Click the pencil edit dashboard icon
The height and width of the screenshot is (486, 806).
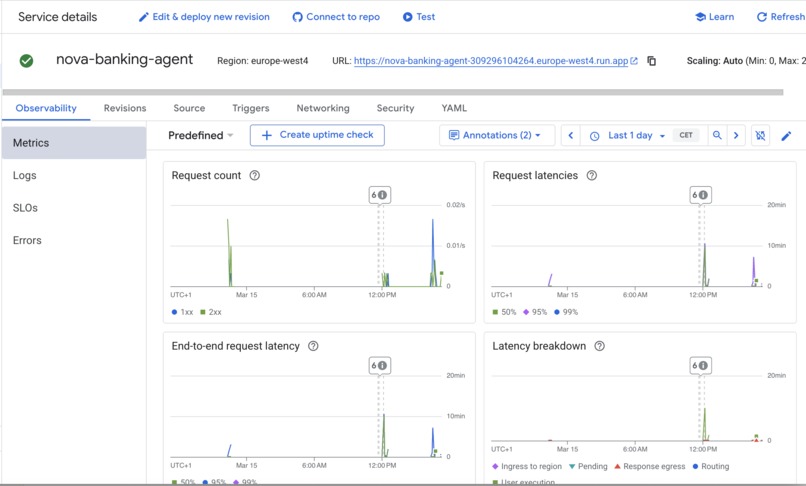pyautogui.click(x=786, y=136)
